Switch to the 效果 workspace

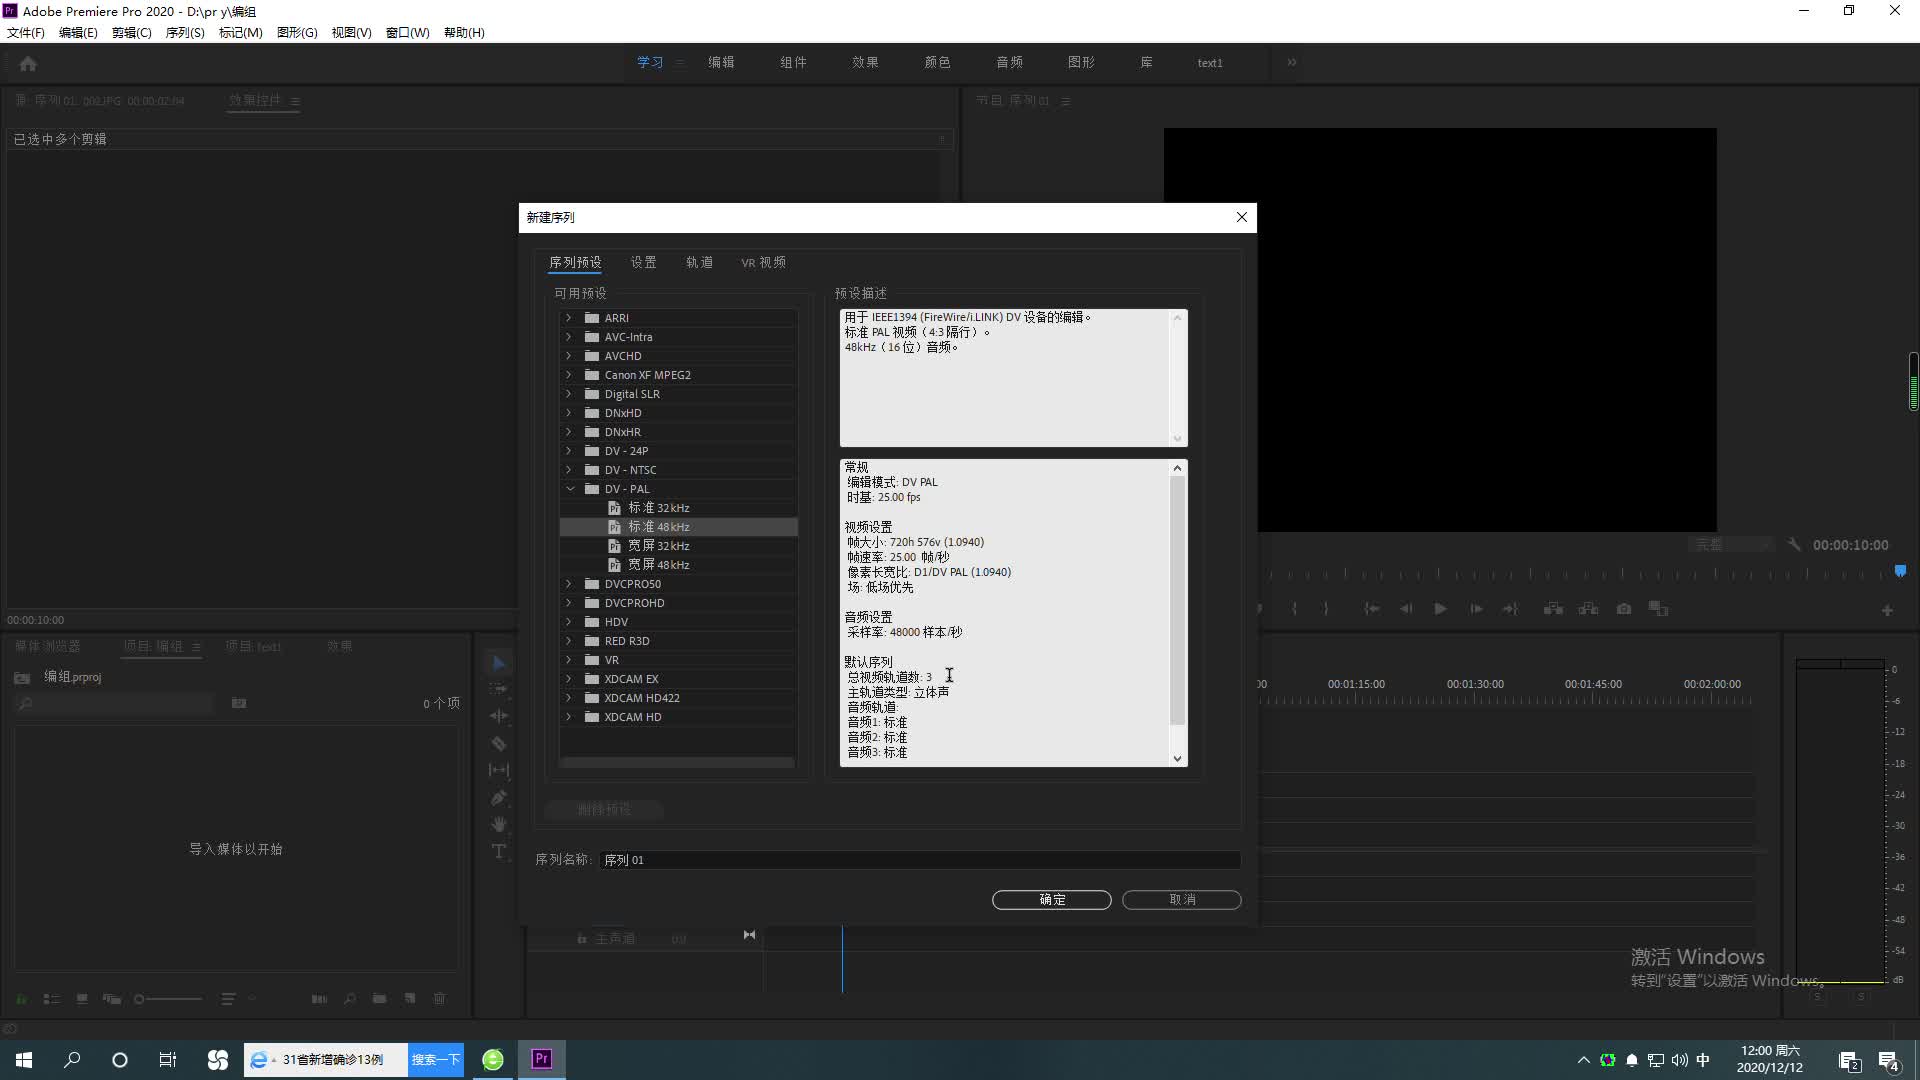[865, 62]
